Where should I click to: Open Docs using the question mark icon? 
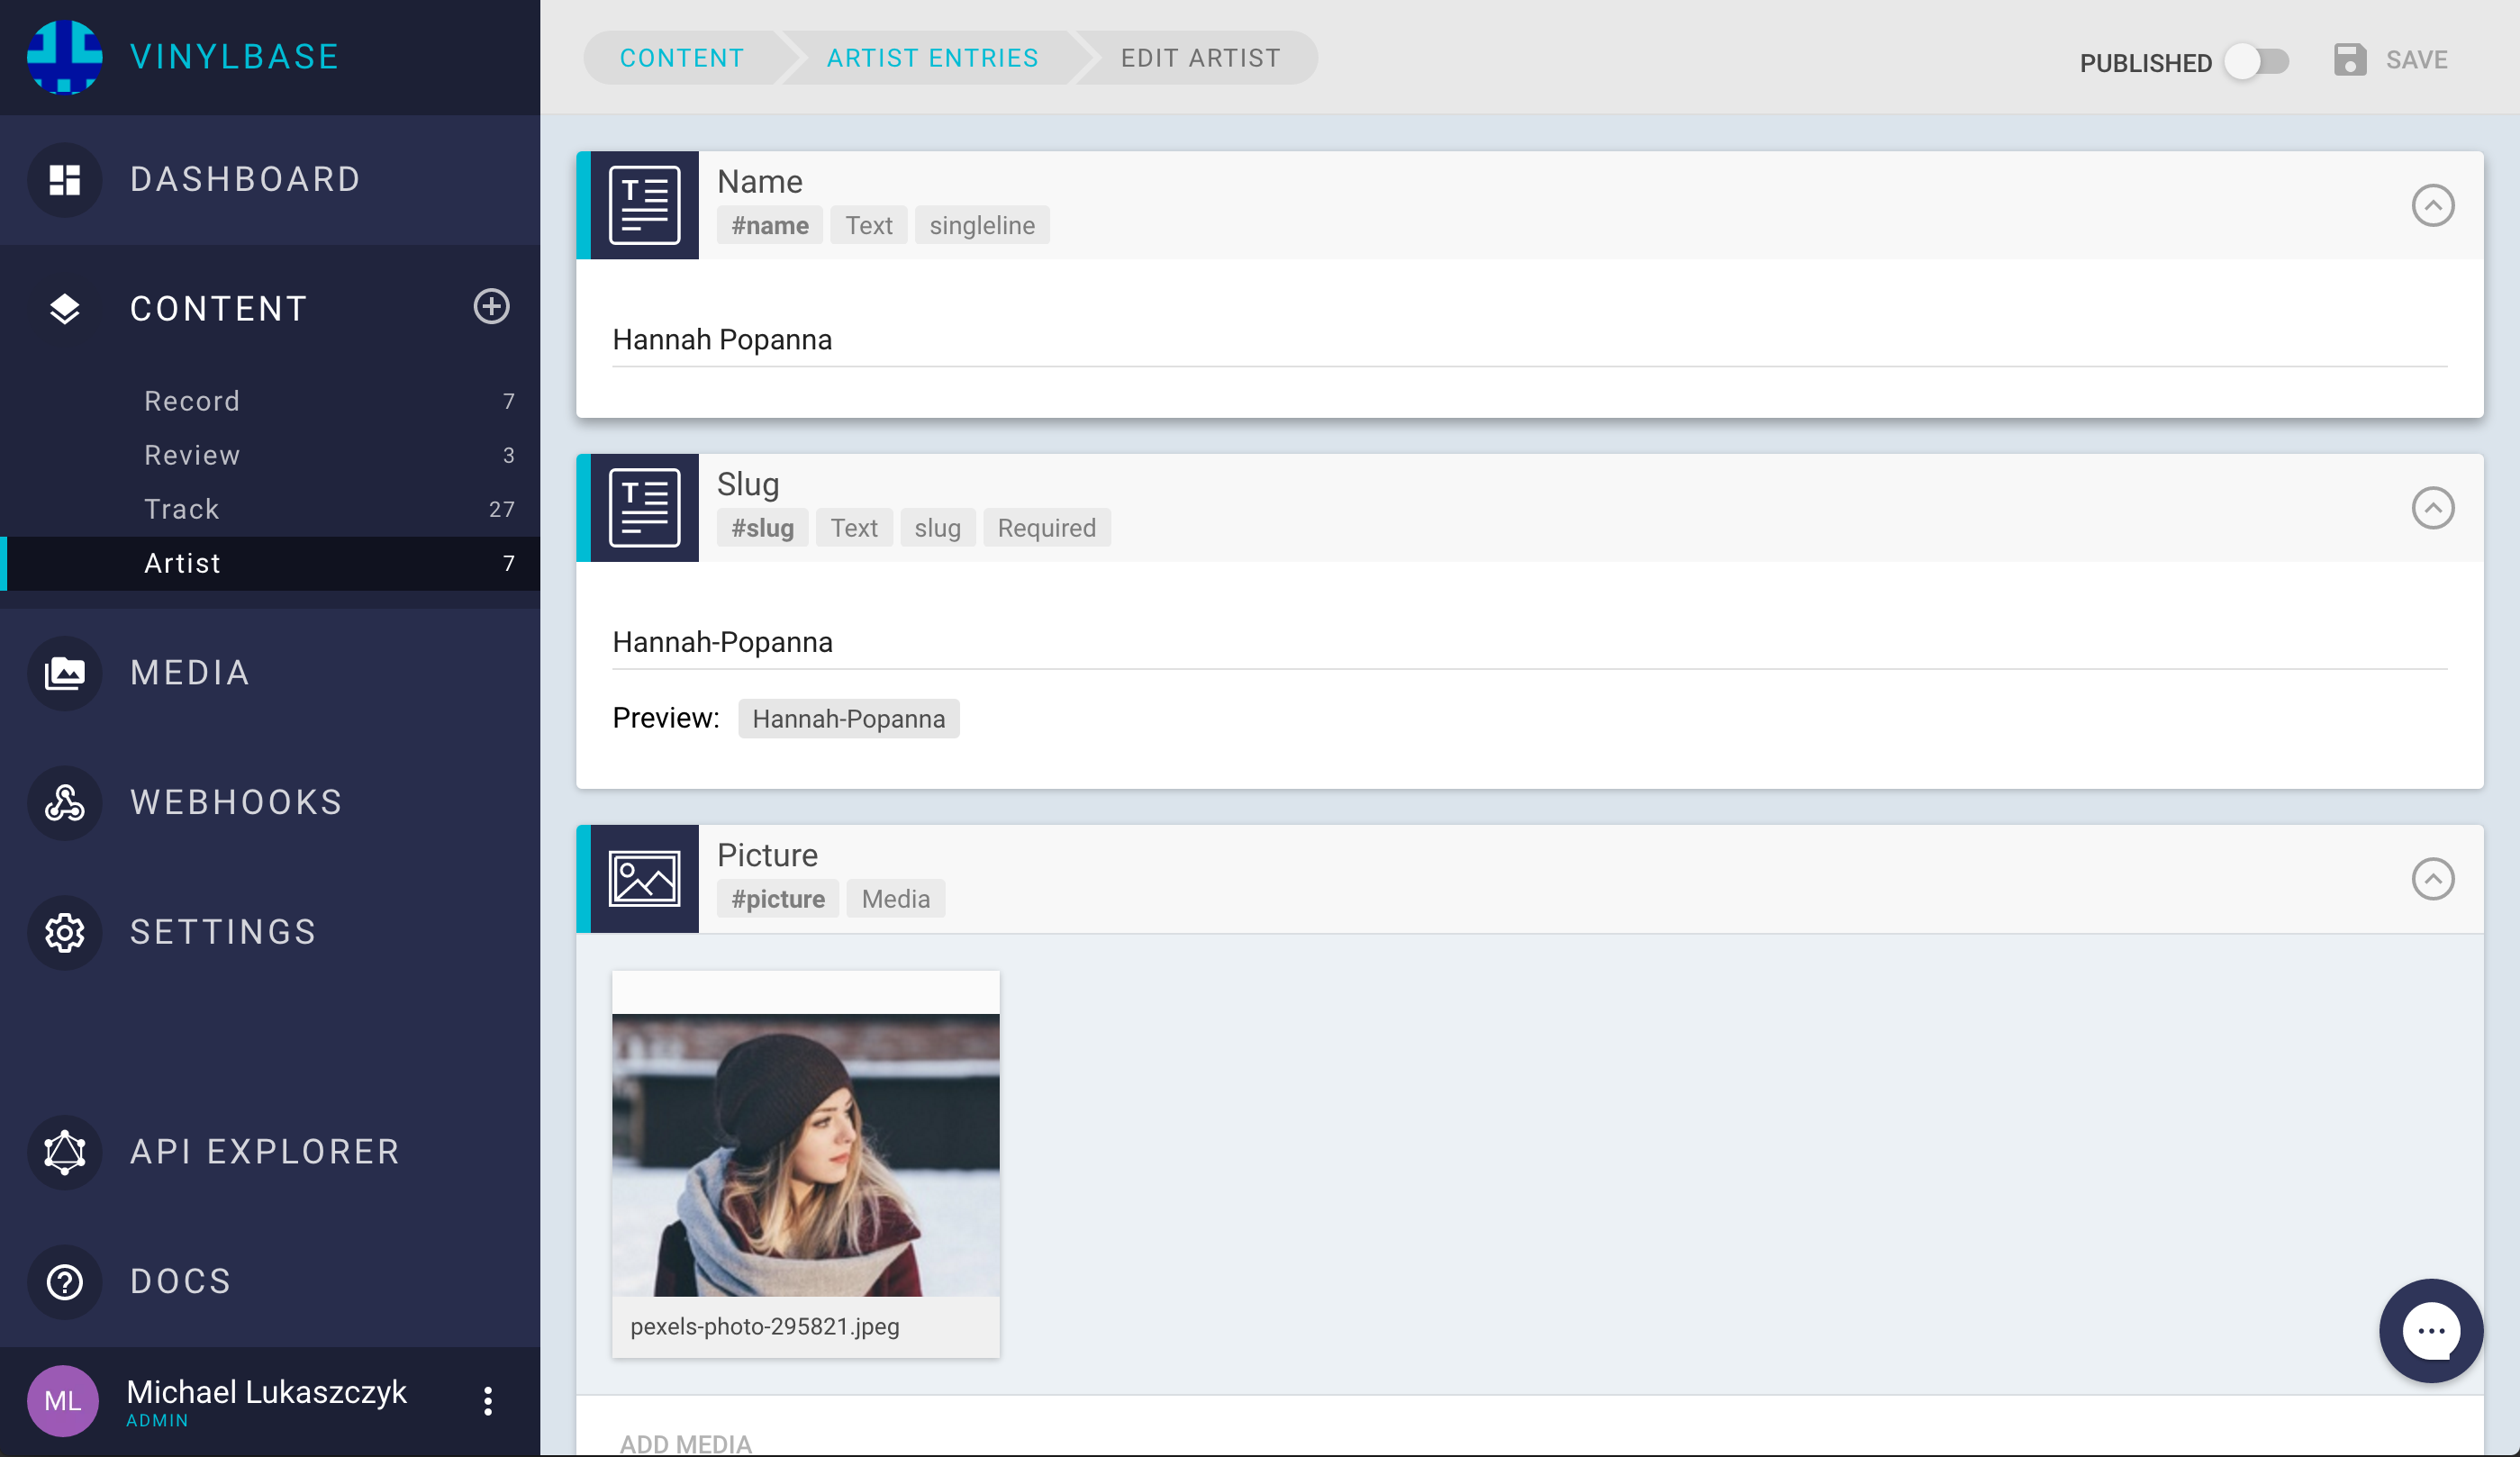(x=64, y=1282)
